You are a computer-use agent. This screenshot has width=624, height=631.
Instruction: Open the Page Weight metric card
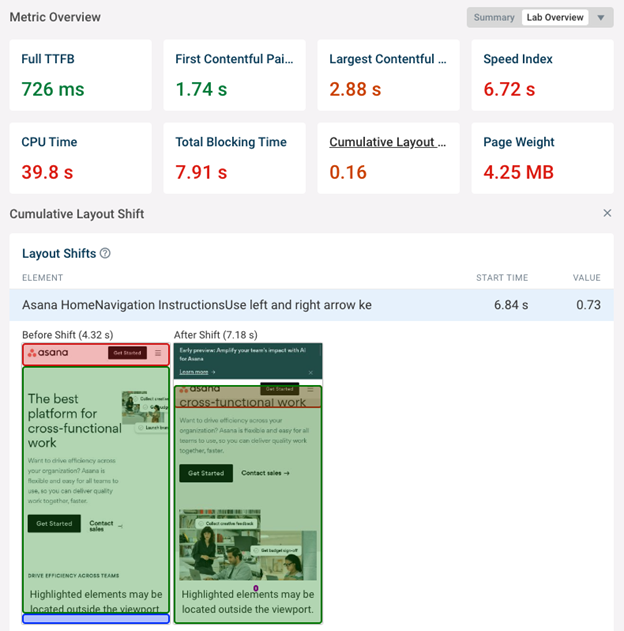point(542,158)
